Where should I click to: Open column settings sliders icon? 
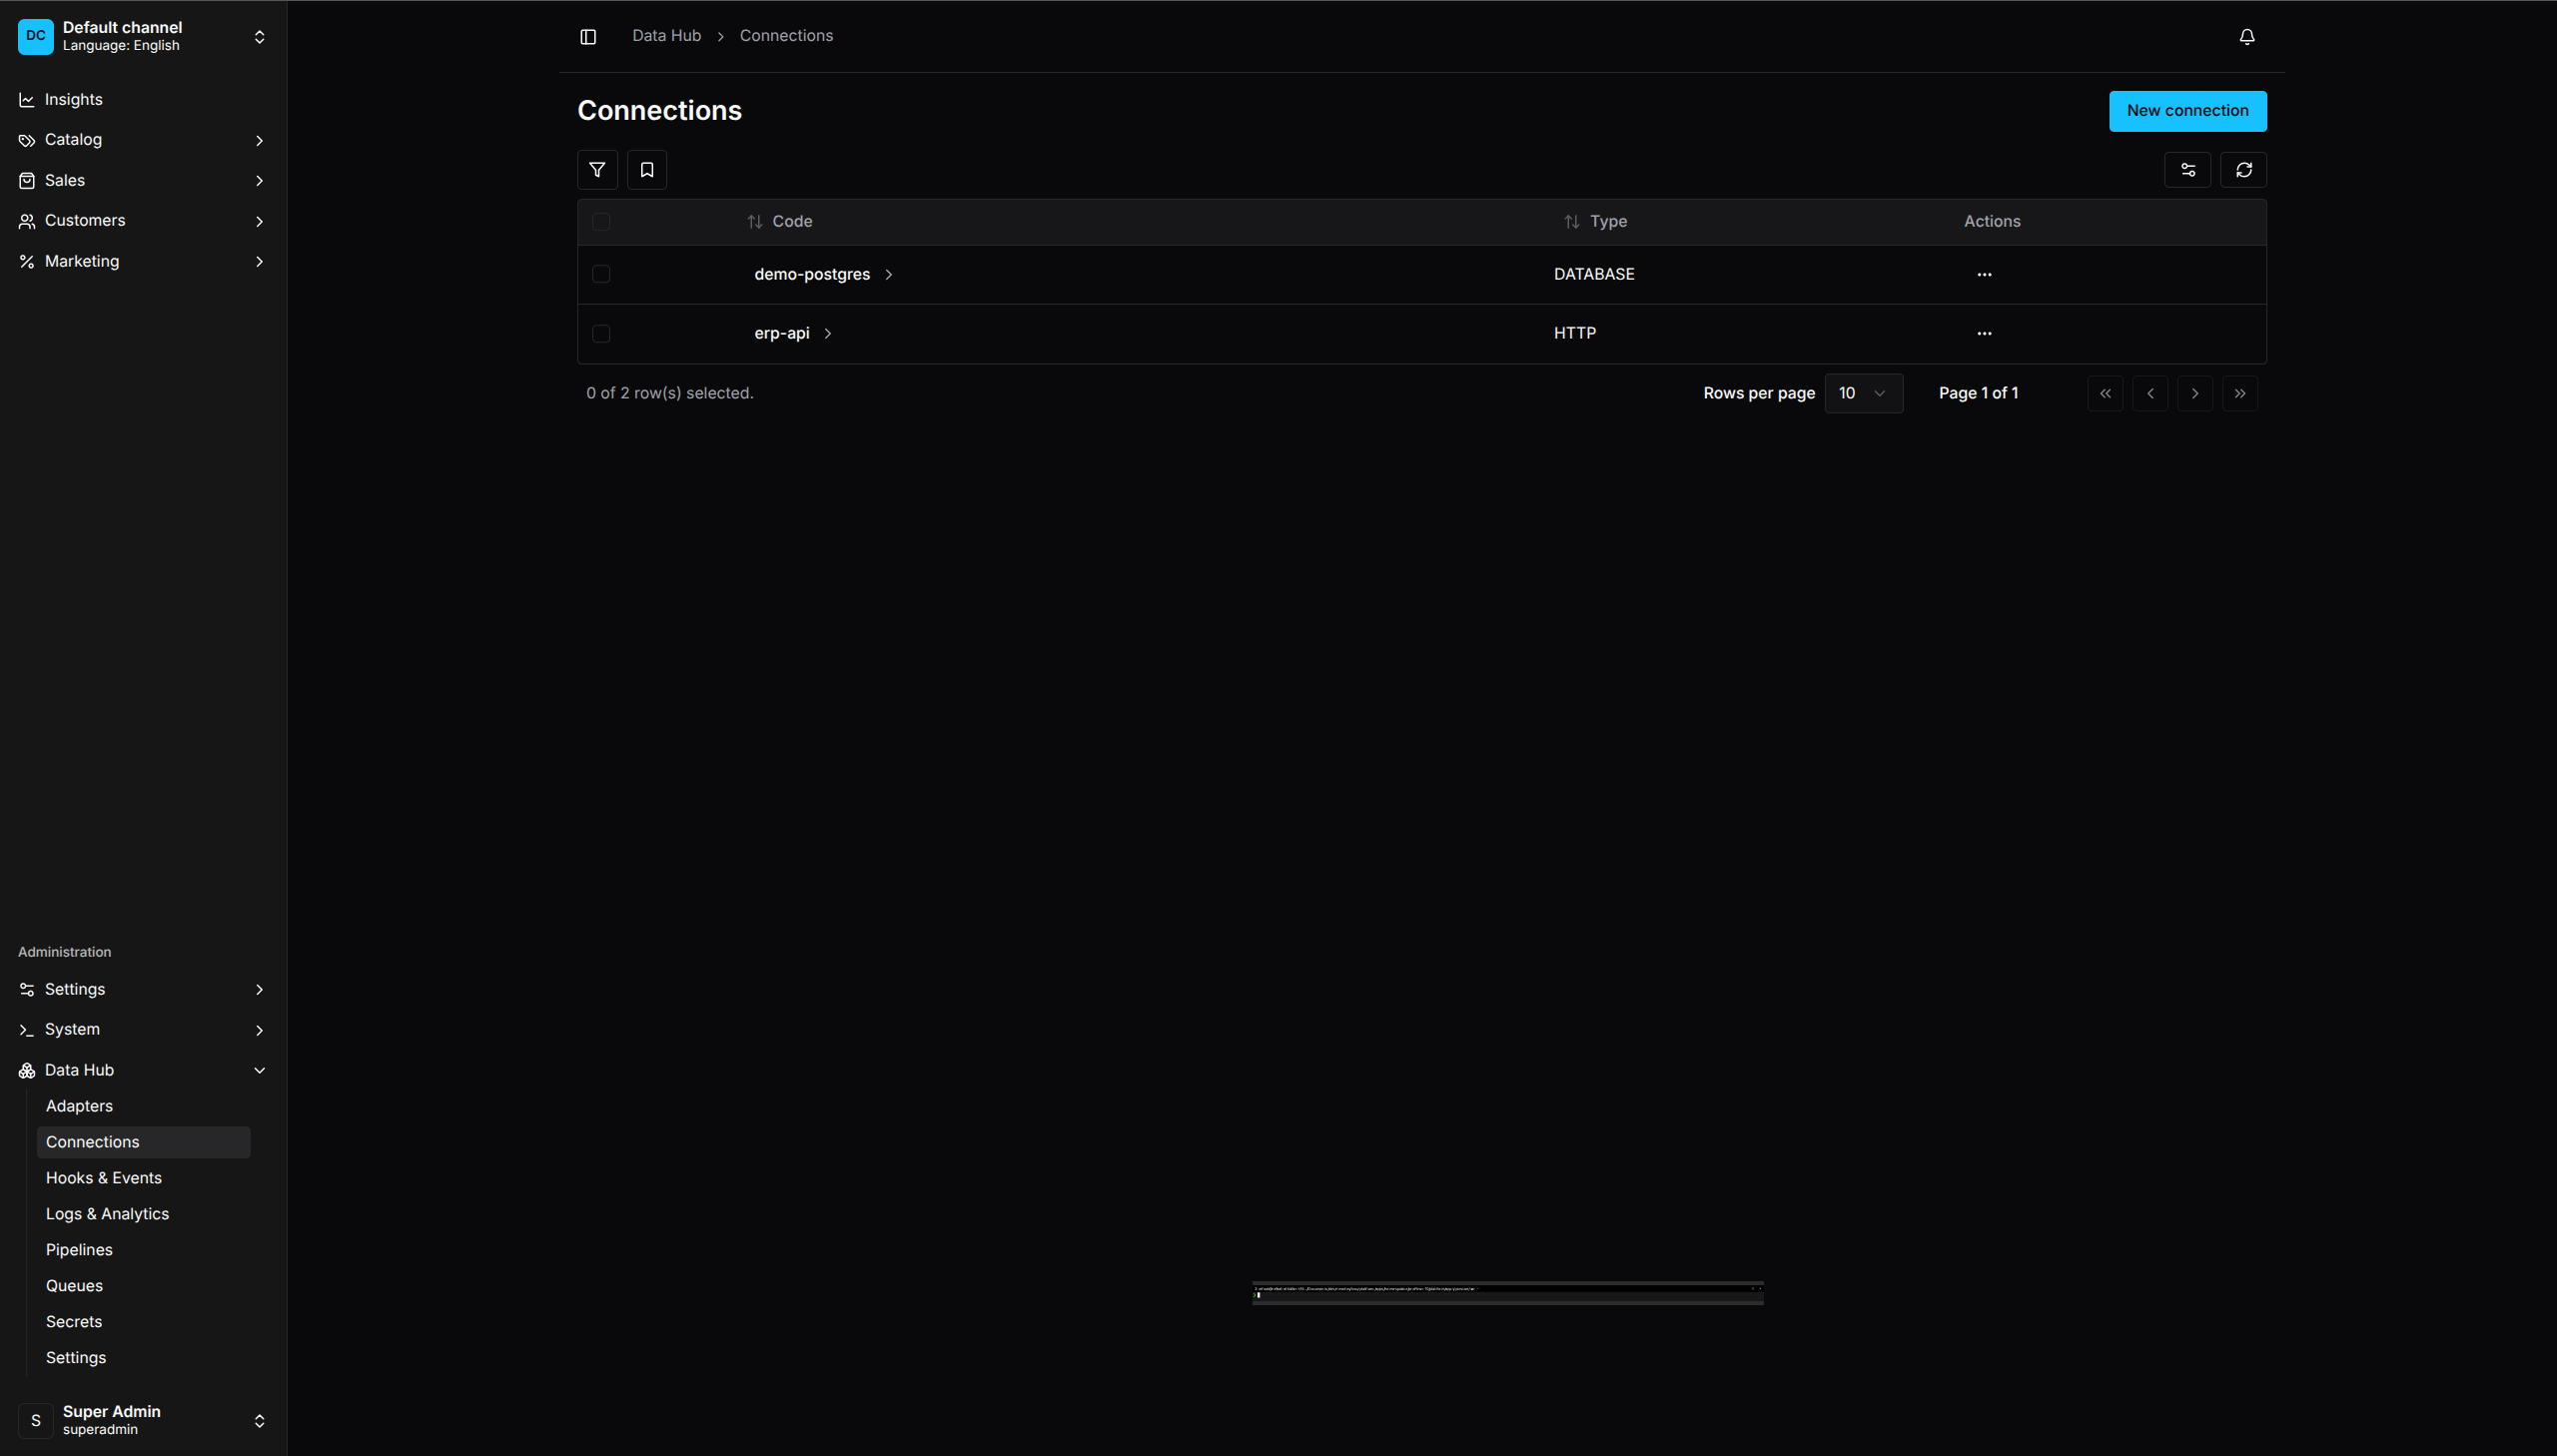pyautogui.click(x=2187, y=170)
